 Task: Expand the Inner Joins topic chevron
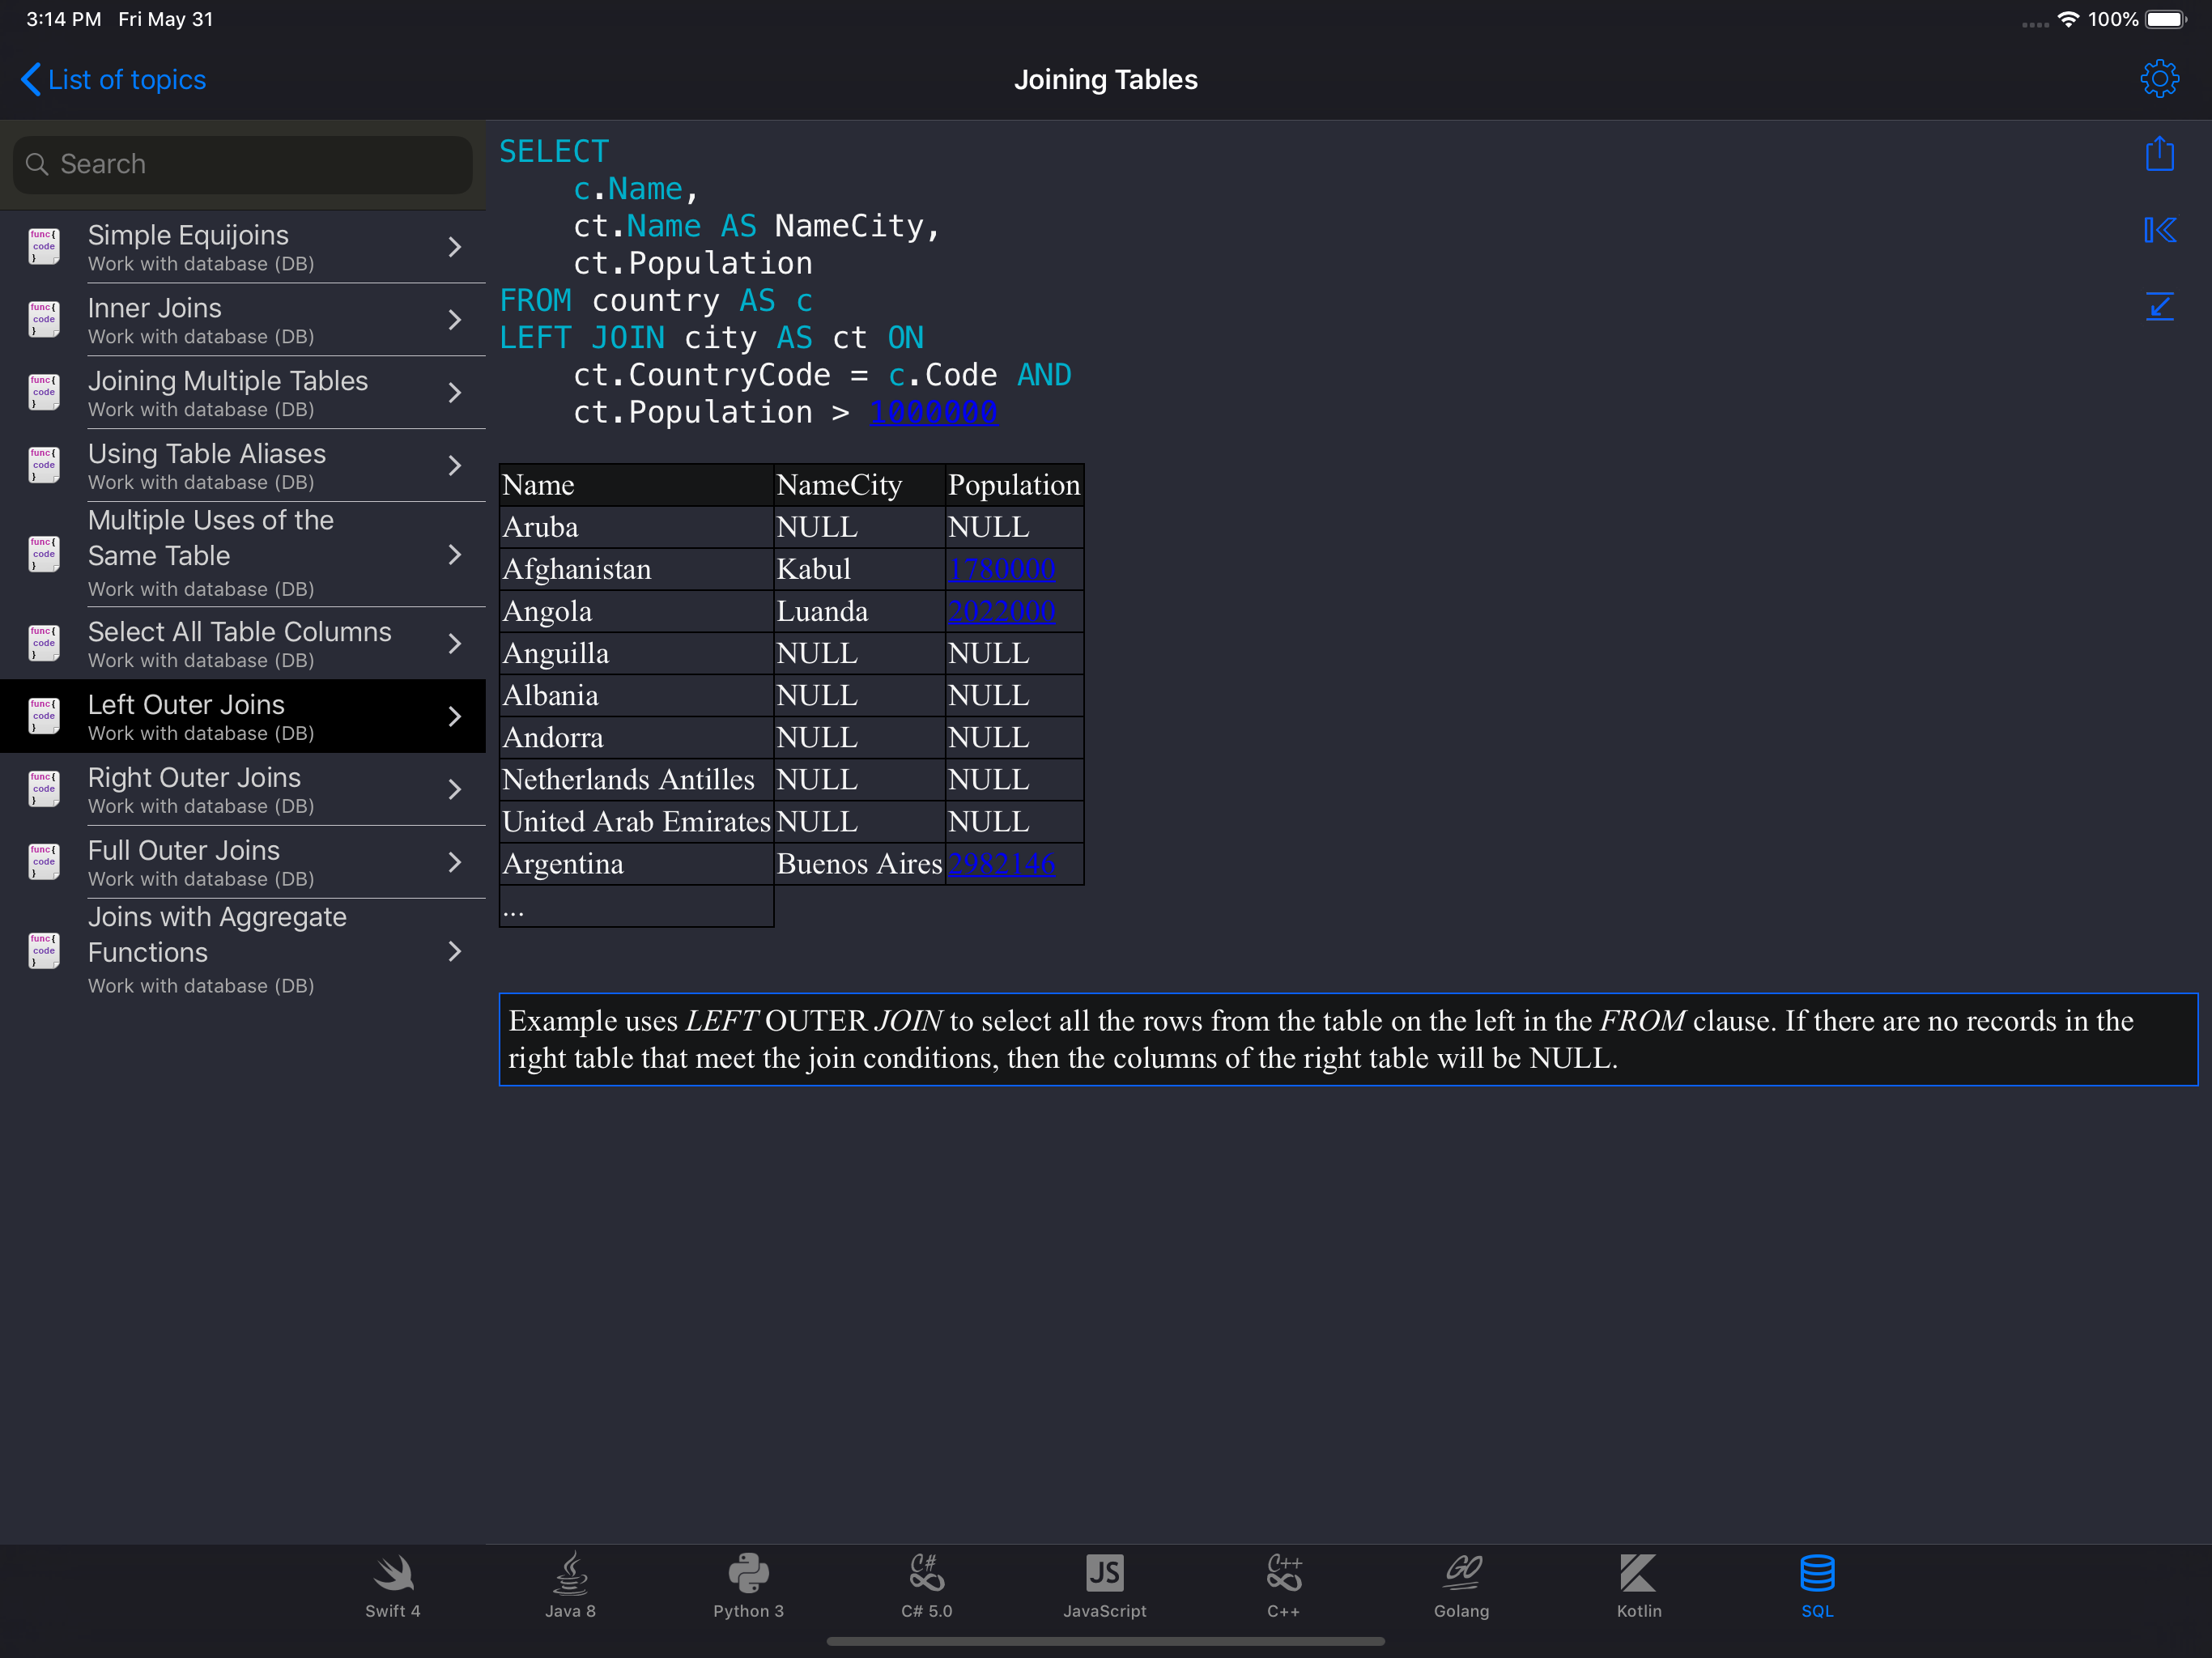[455, 320]
